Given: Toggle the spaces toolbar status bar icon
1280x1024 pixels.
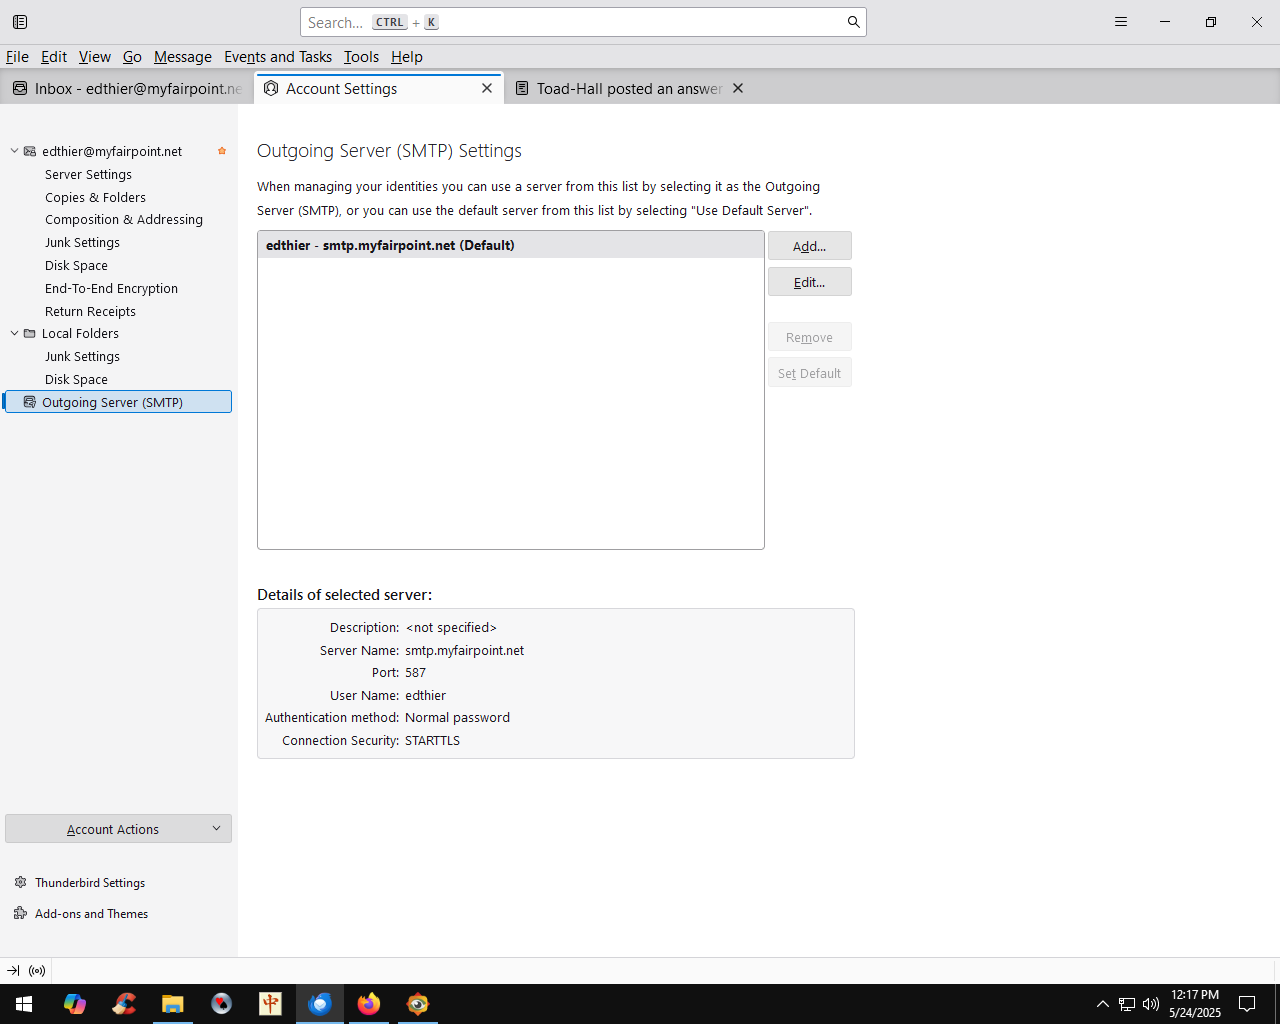Looking at the screenshot, I should pyautogui.click(x=13, y=971).
